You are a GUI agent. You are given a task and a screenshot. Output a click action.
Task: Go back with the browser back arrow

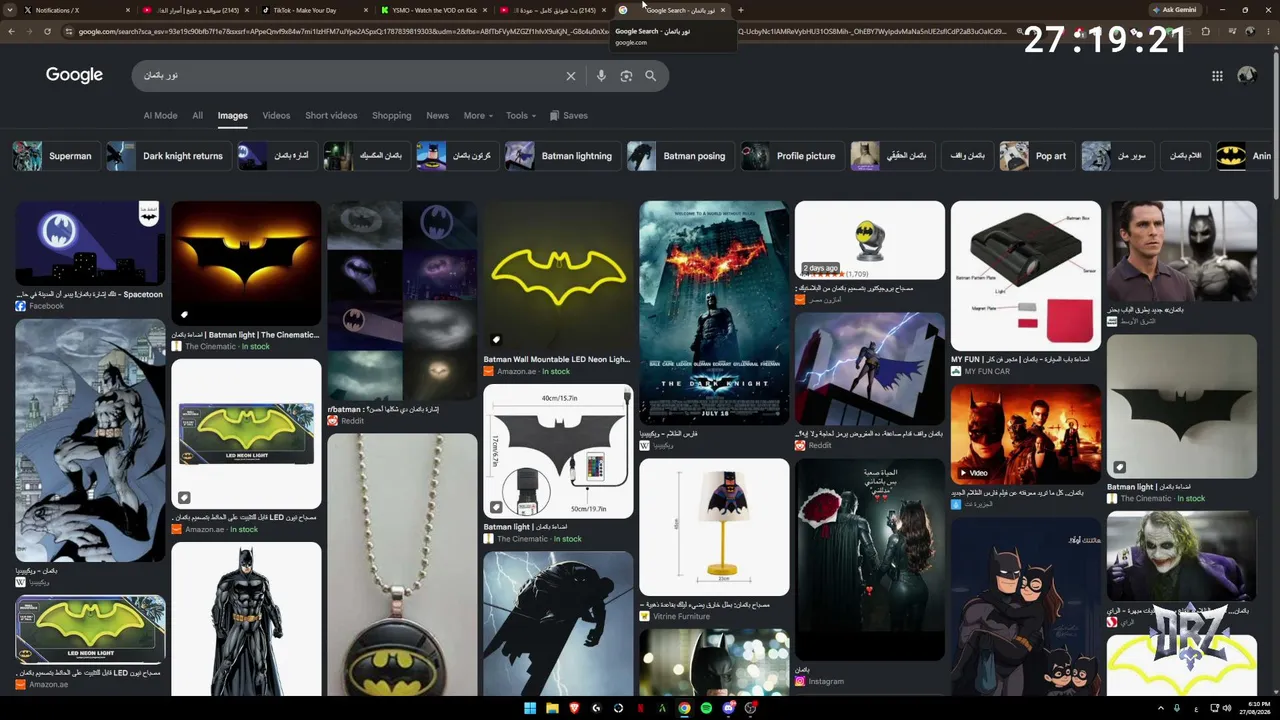11,31
